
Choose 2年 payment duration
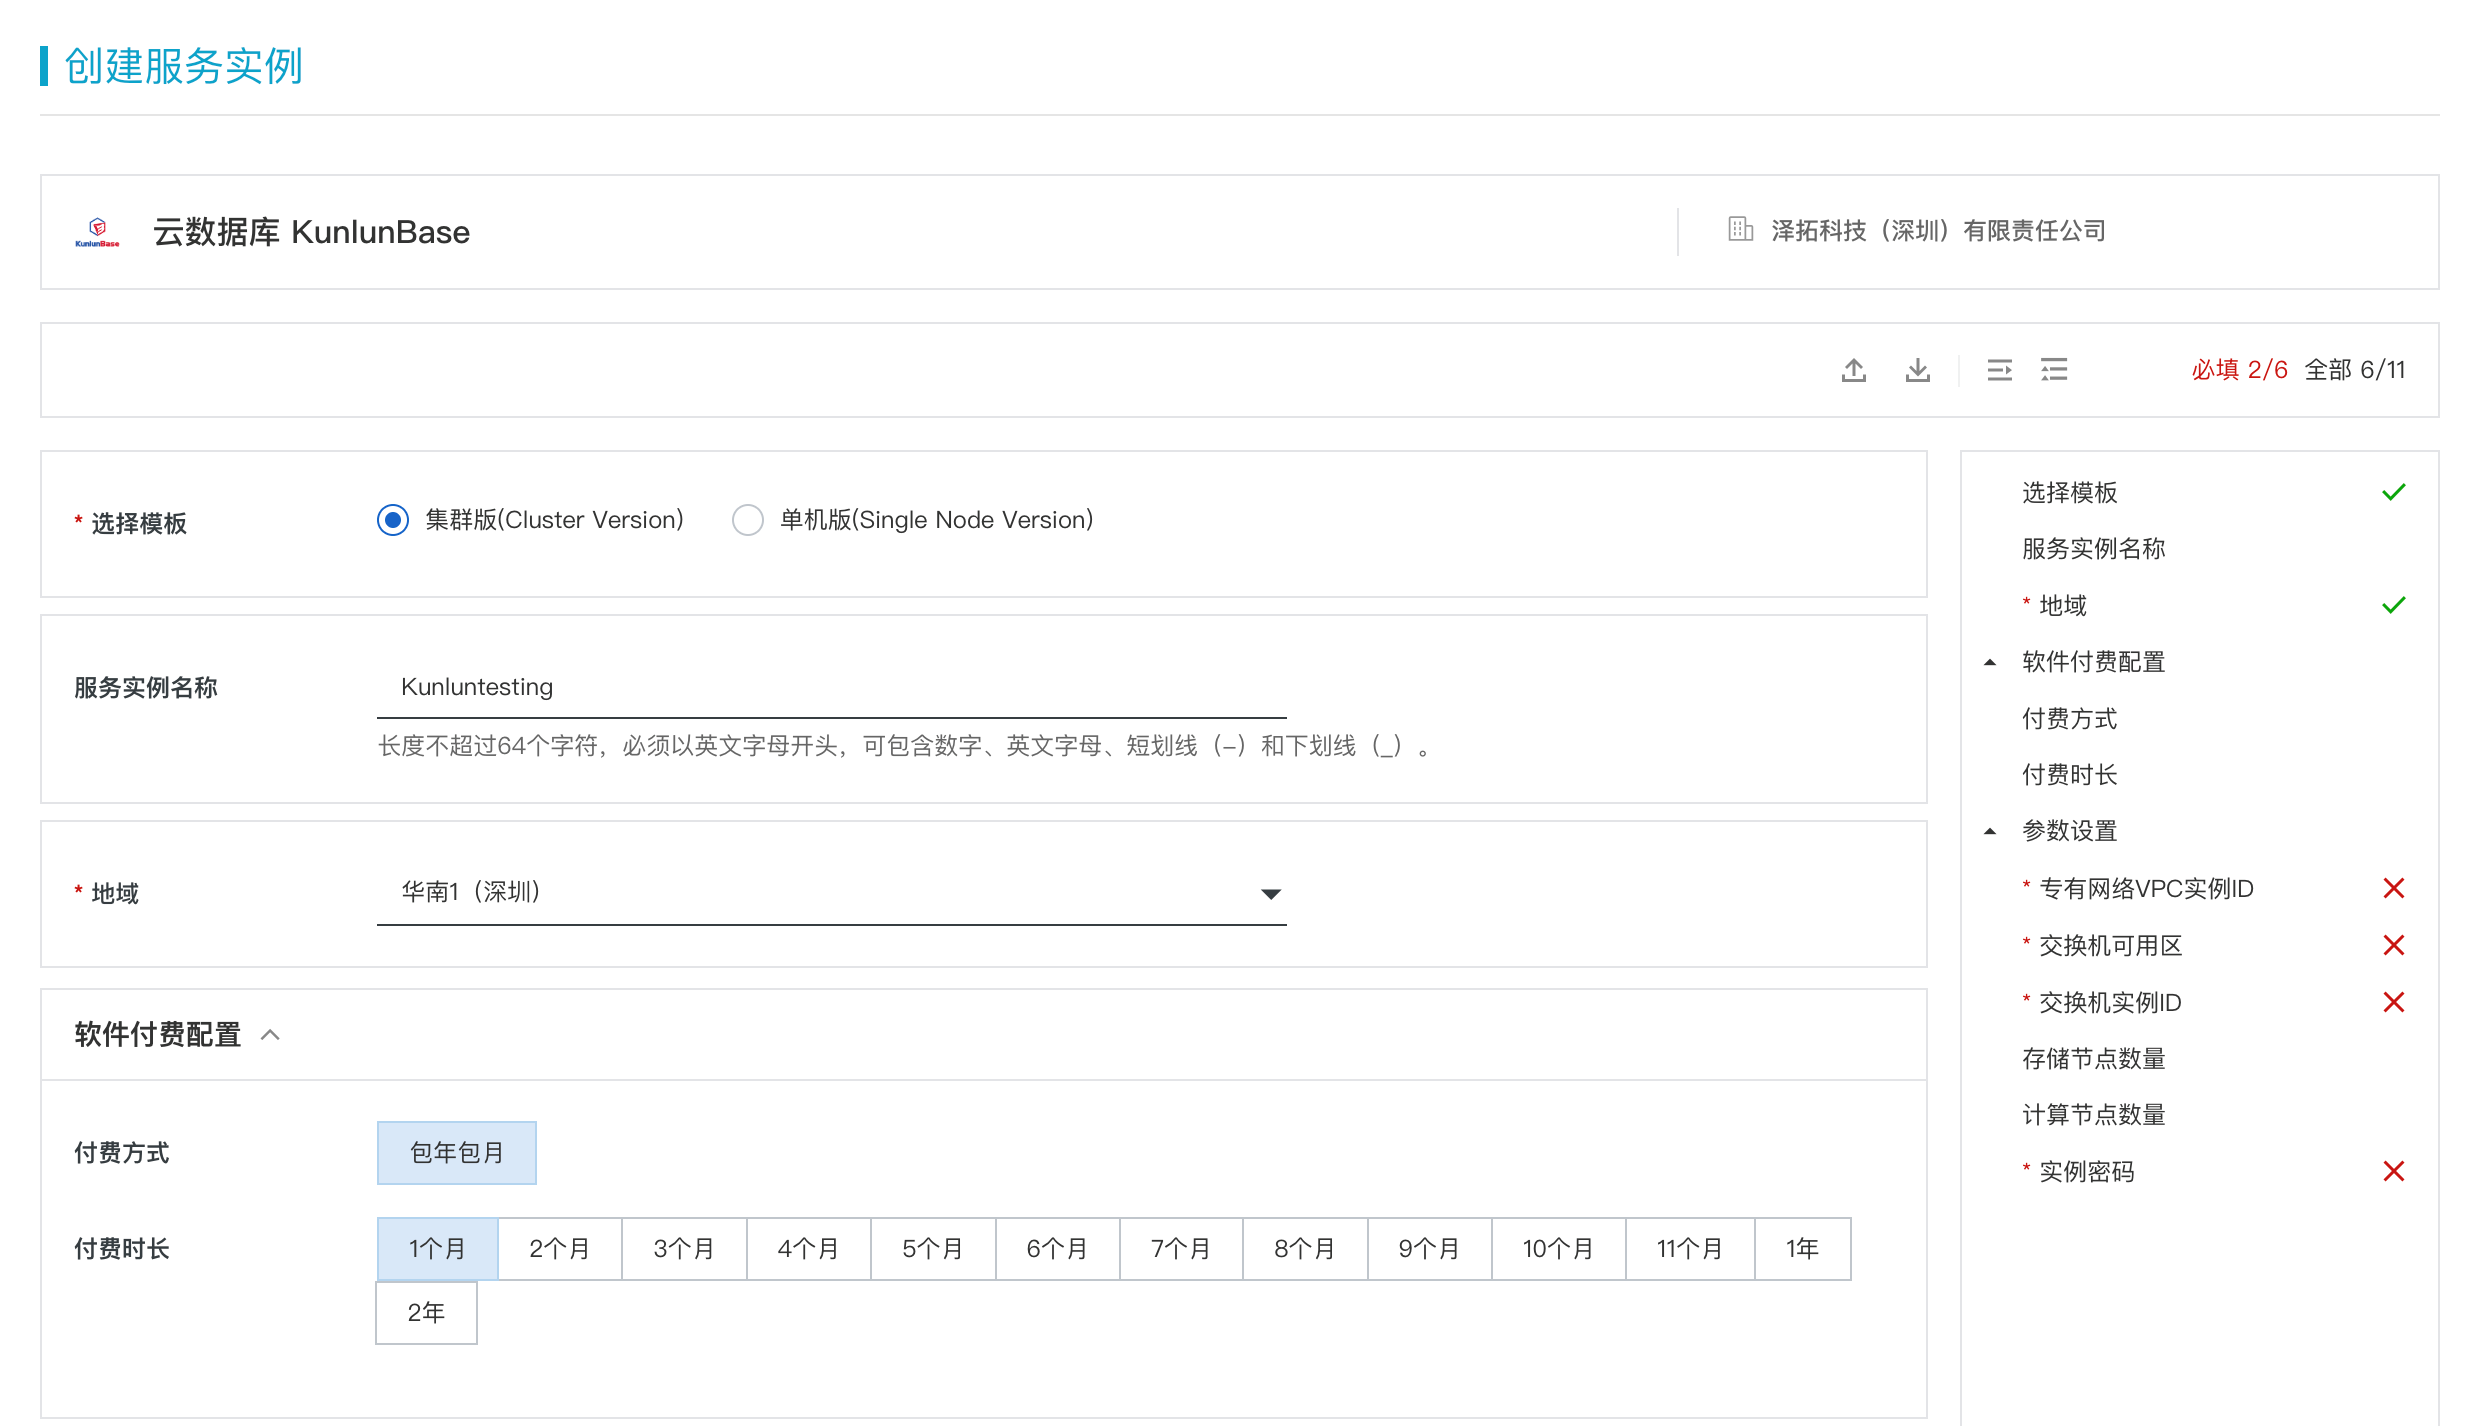point(426,1313)
